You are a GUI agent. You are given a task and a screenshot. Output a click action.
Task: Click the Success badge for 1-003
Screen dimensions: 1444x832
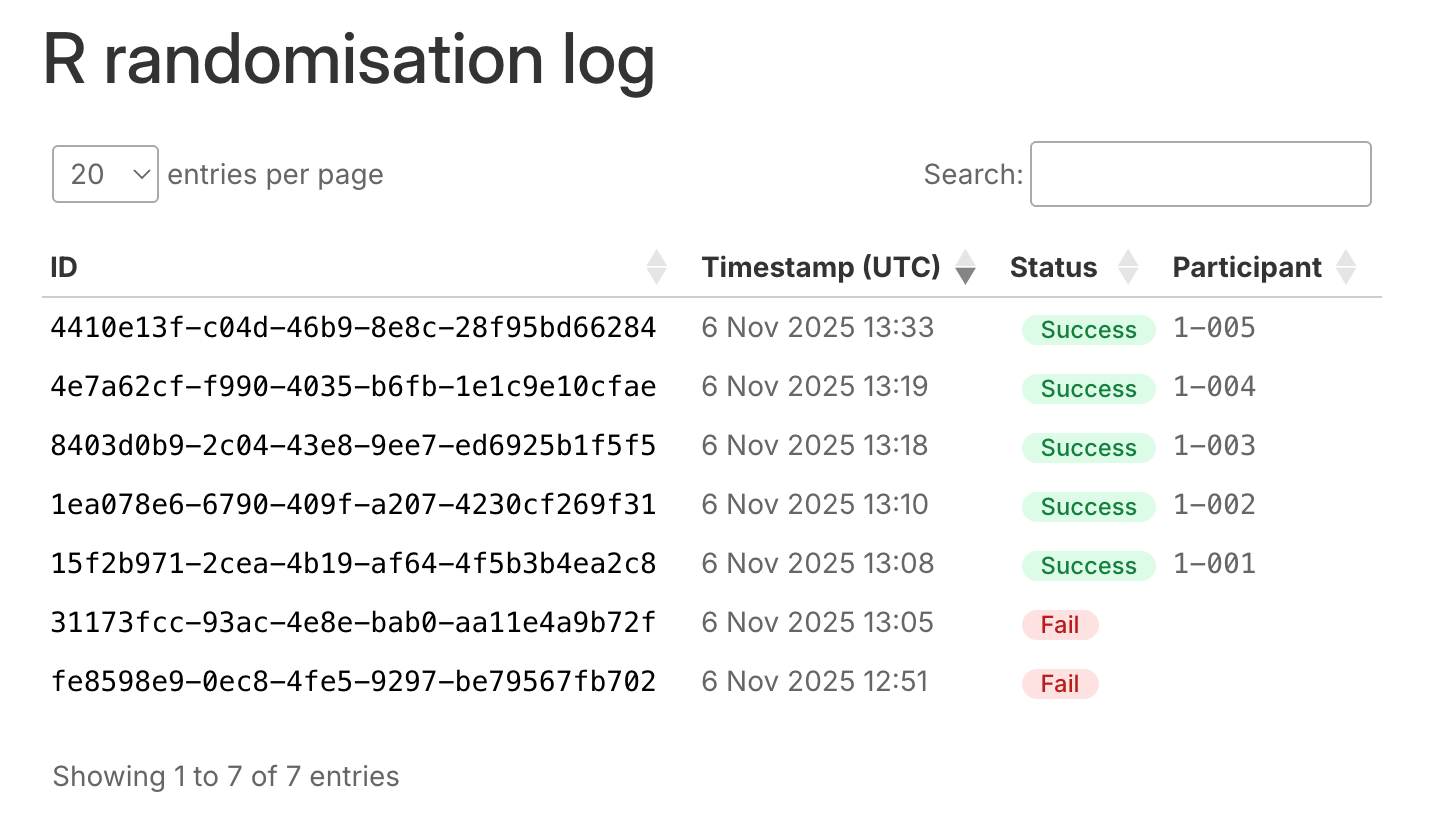coord(1088,448)
